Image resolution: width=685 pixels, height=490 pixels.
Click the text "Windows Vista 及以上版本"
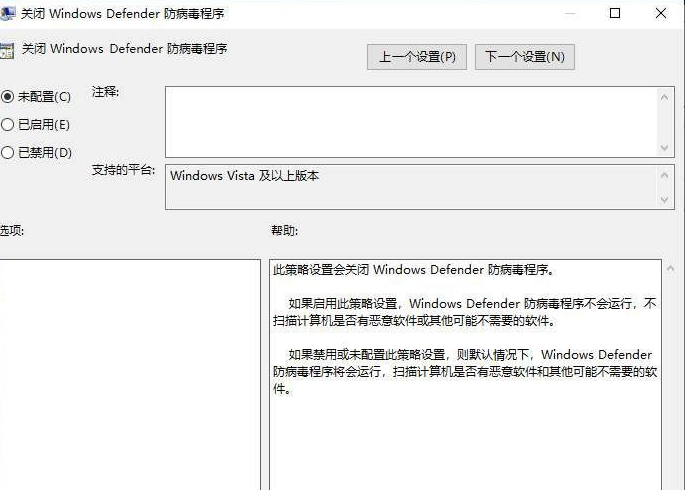coord(245,176)
